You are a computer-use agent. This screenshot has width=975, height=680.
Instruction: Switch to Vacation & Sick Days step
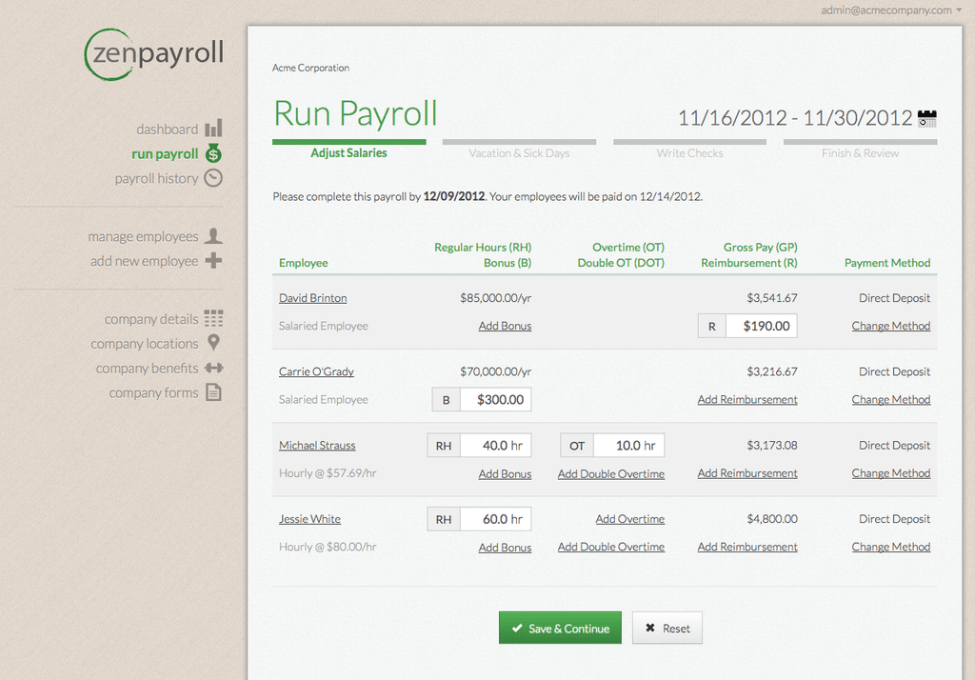519,152
